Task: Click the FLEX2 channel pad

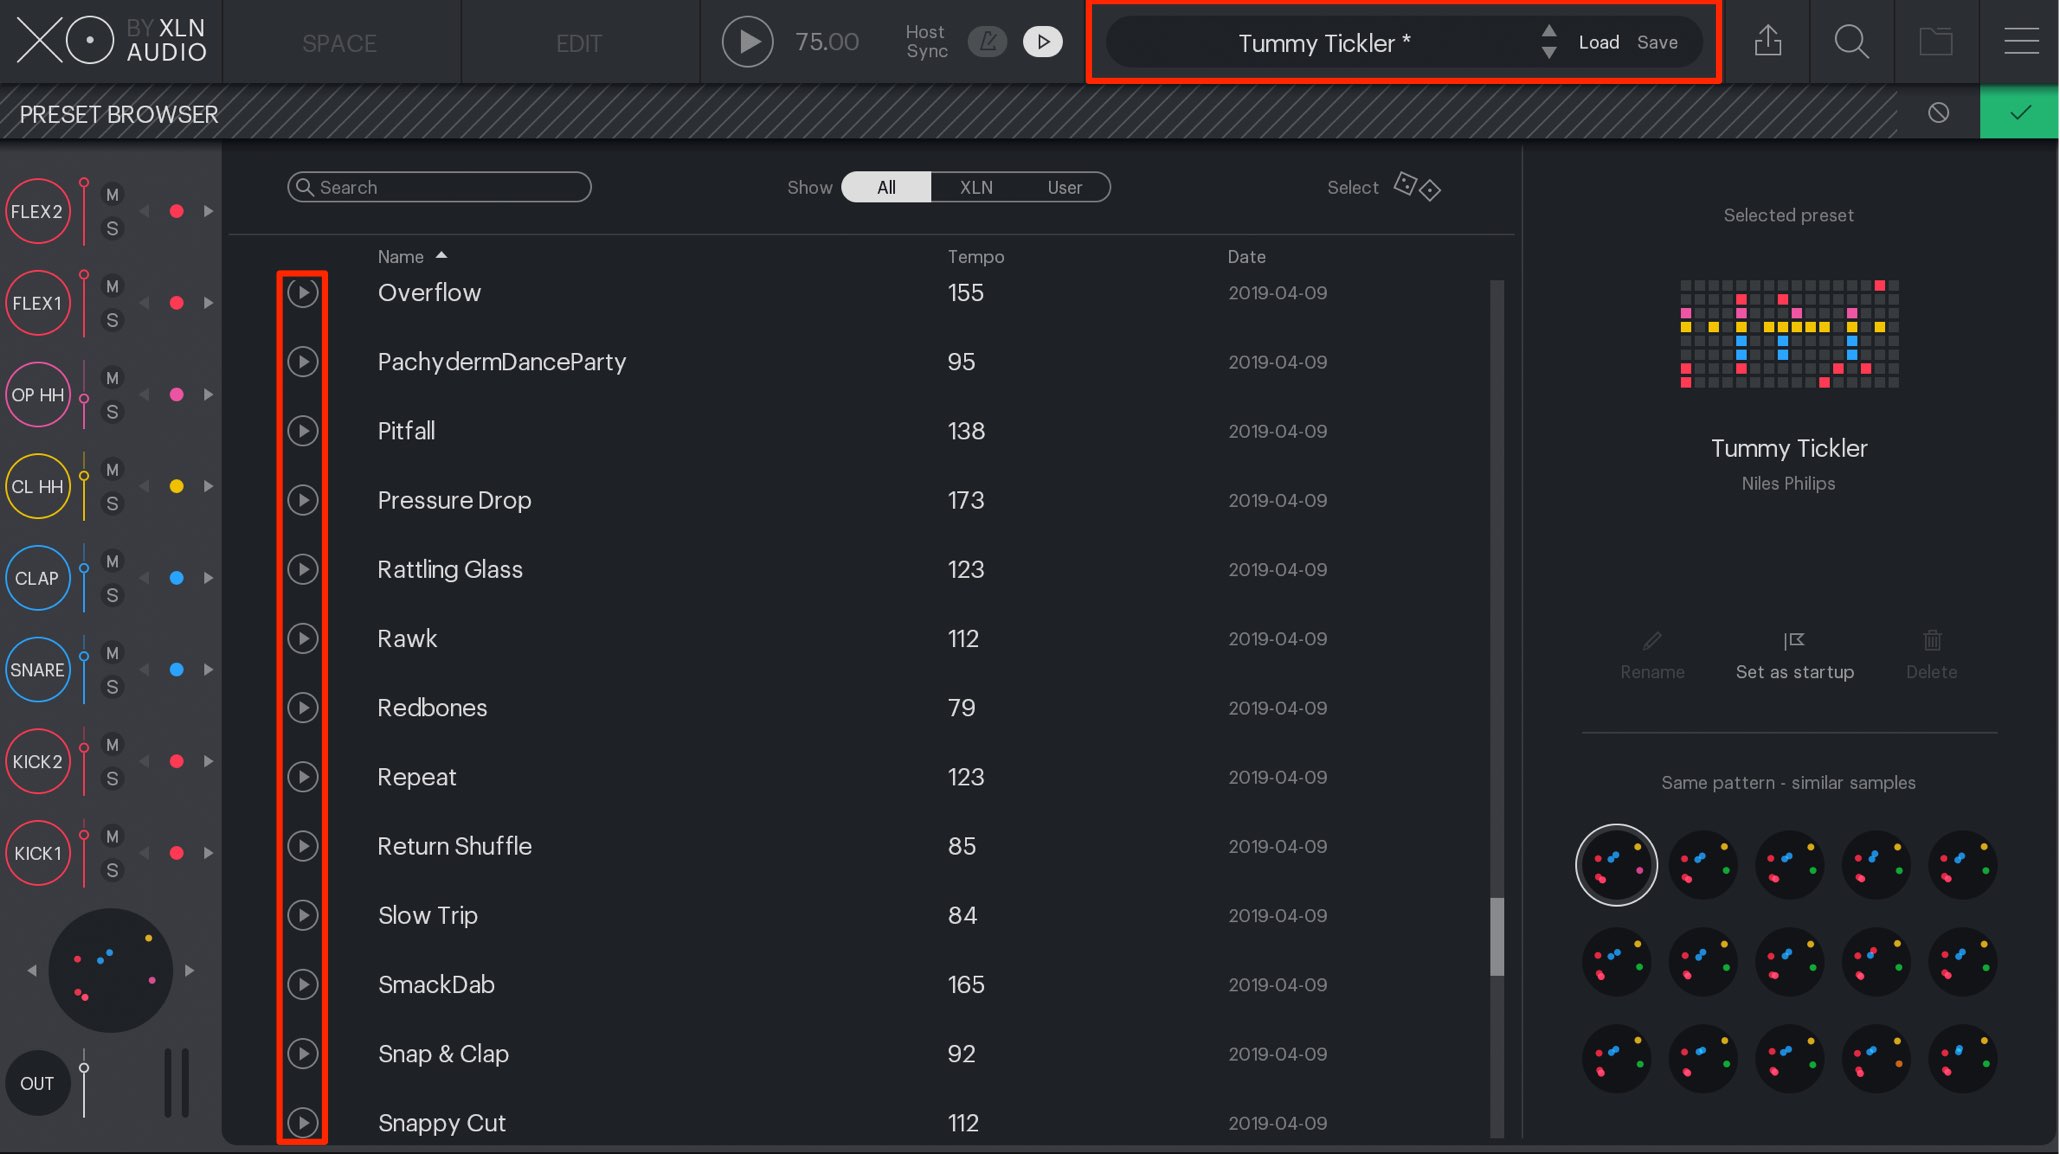Action: pyautogui.click(x=37, y=211)
